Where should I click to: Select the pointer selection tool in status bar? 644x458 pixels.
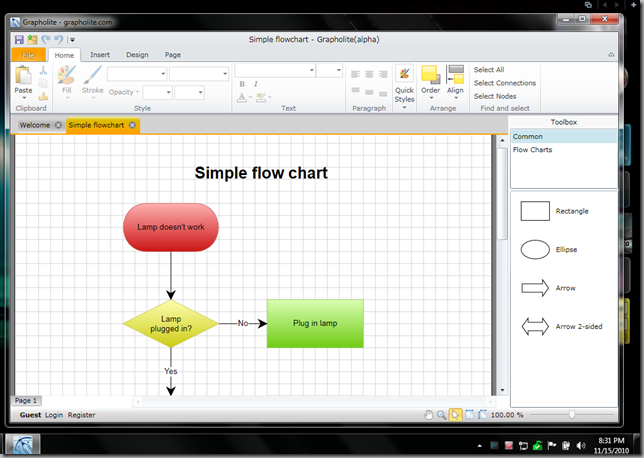click(x=455, y=415)
